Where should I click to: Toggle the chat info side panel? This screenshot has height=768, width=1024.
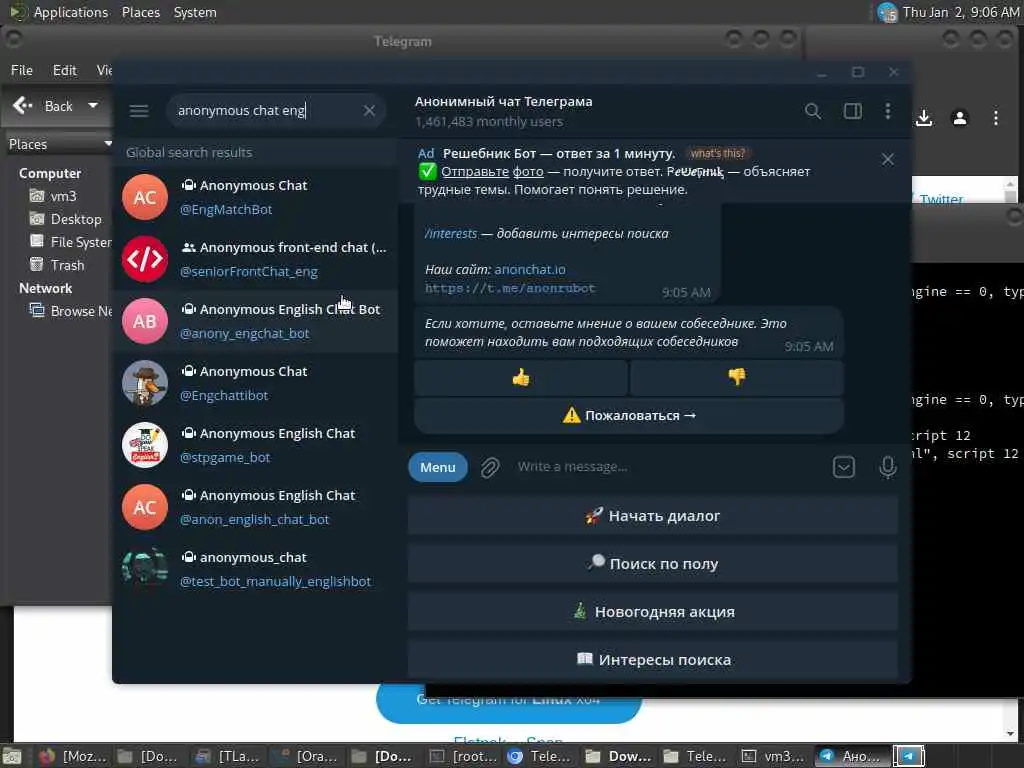pos(852,111)
